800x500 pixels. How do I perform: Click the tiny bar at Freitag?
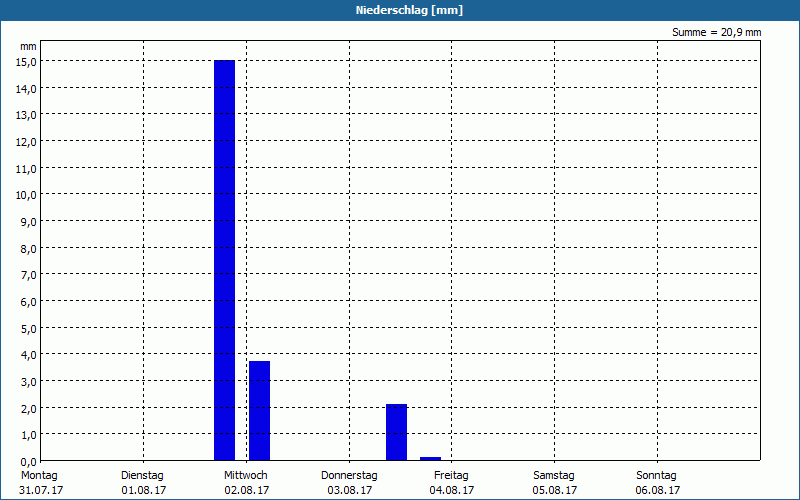tap(431, 459)
